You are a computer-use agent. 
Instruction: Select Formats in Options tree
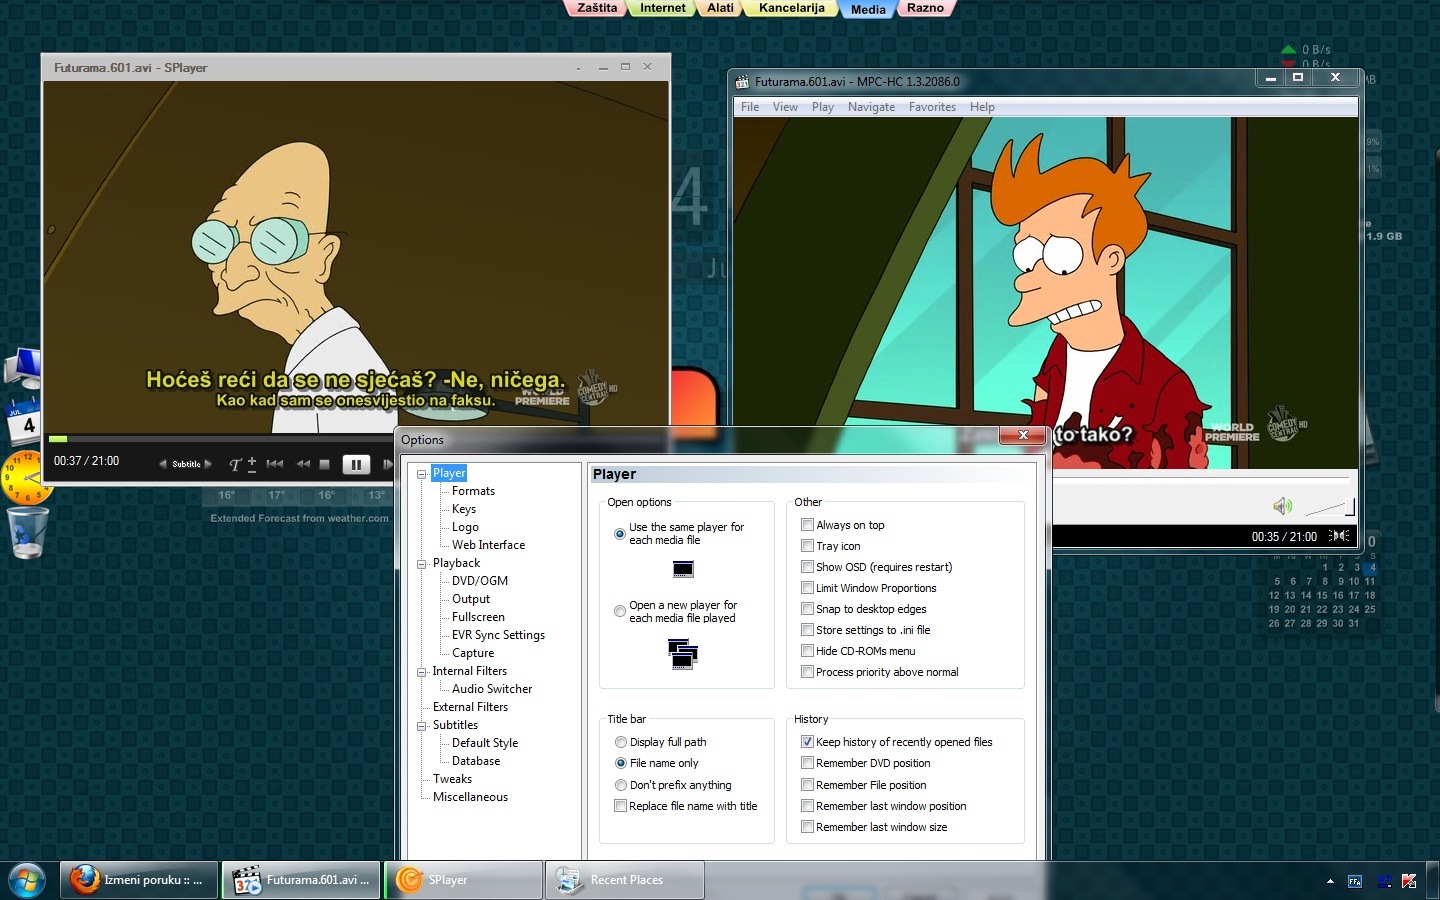(x=473, y=491)
